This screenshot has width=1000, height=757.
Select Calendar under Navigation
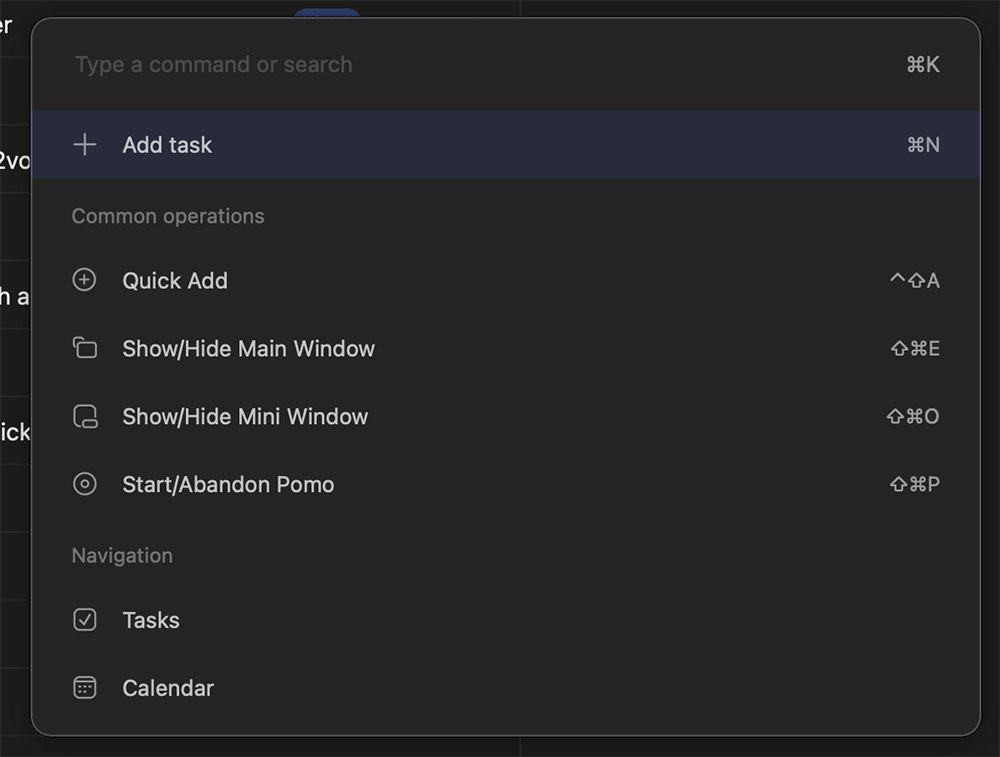(167, 688)
